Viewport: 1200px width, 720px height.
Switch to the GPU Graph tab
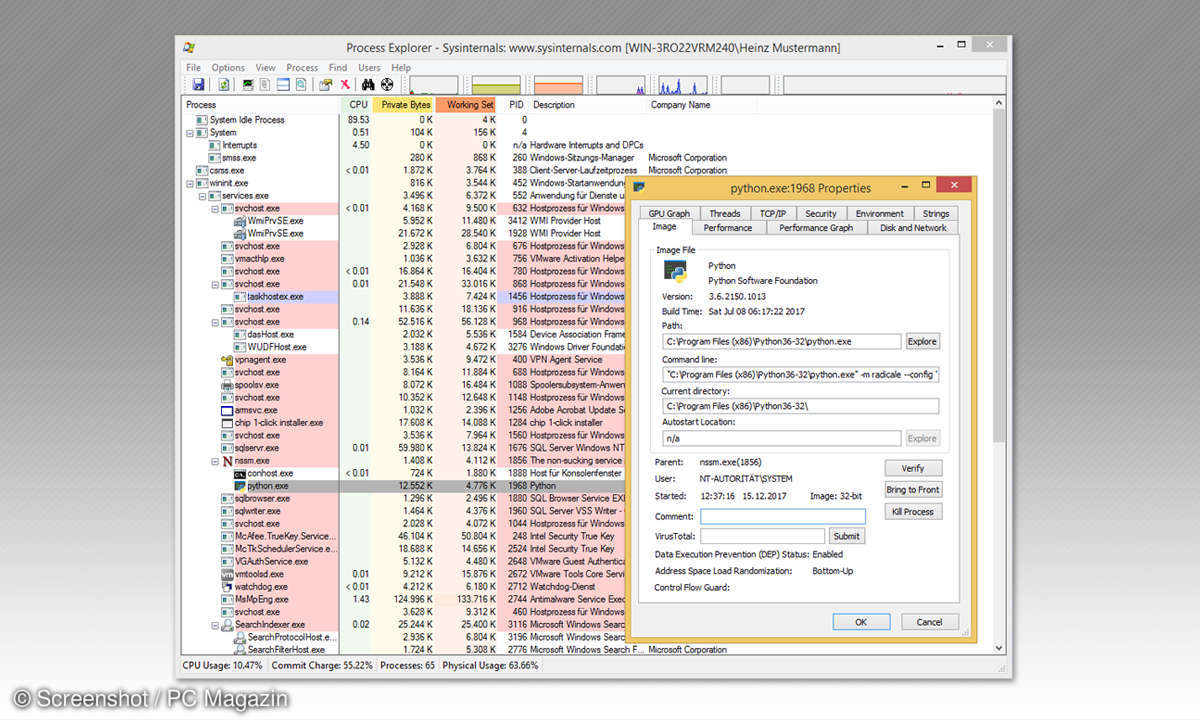tap(669, 213)
